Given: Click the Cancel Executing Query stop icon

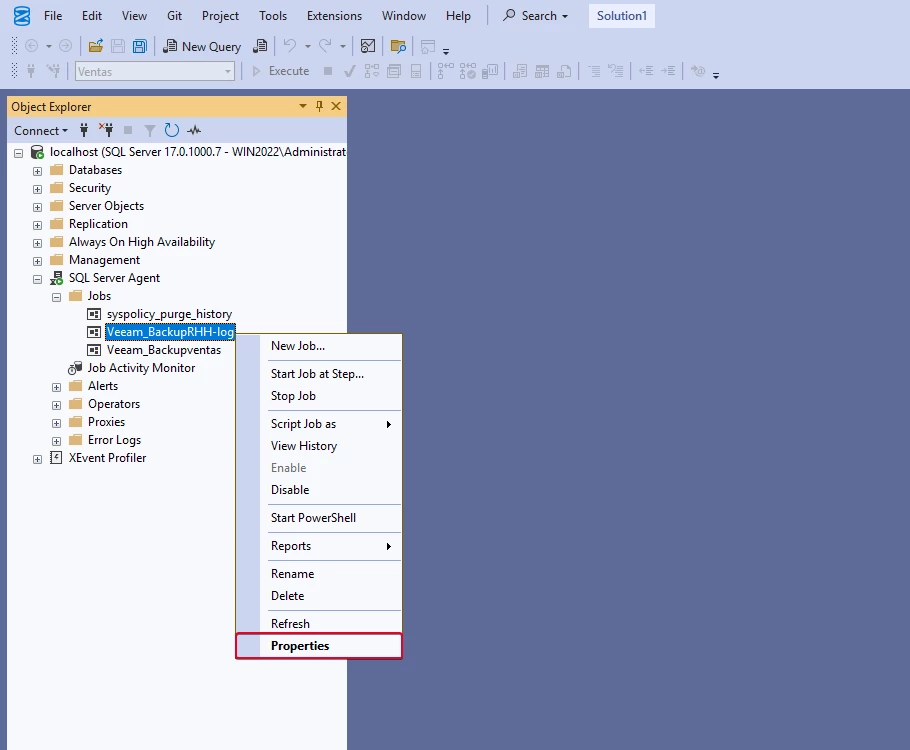Looking at the screenshot, I should tap(328, 71).
